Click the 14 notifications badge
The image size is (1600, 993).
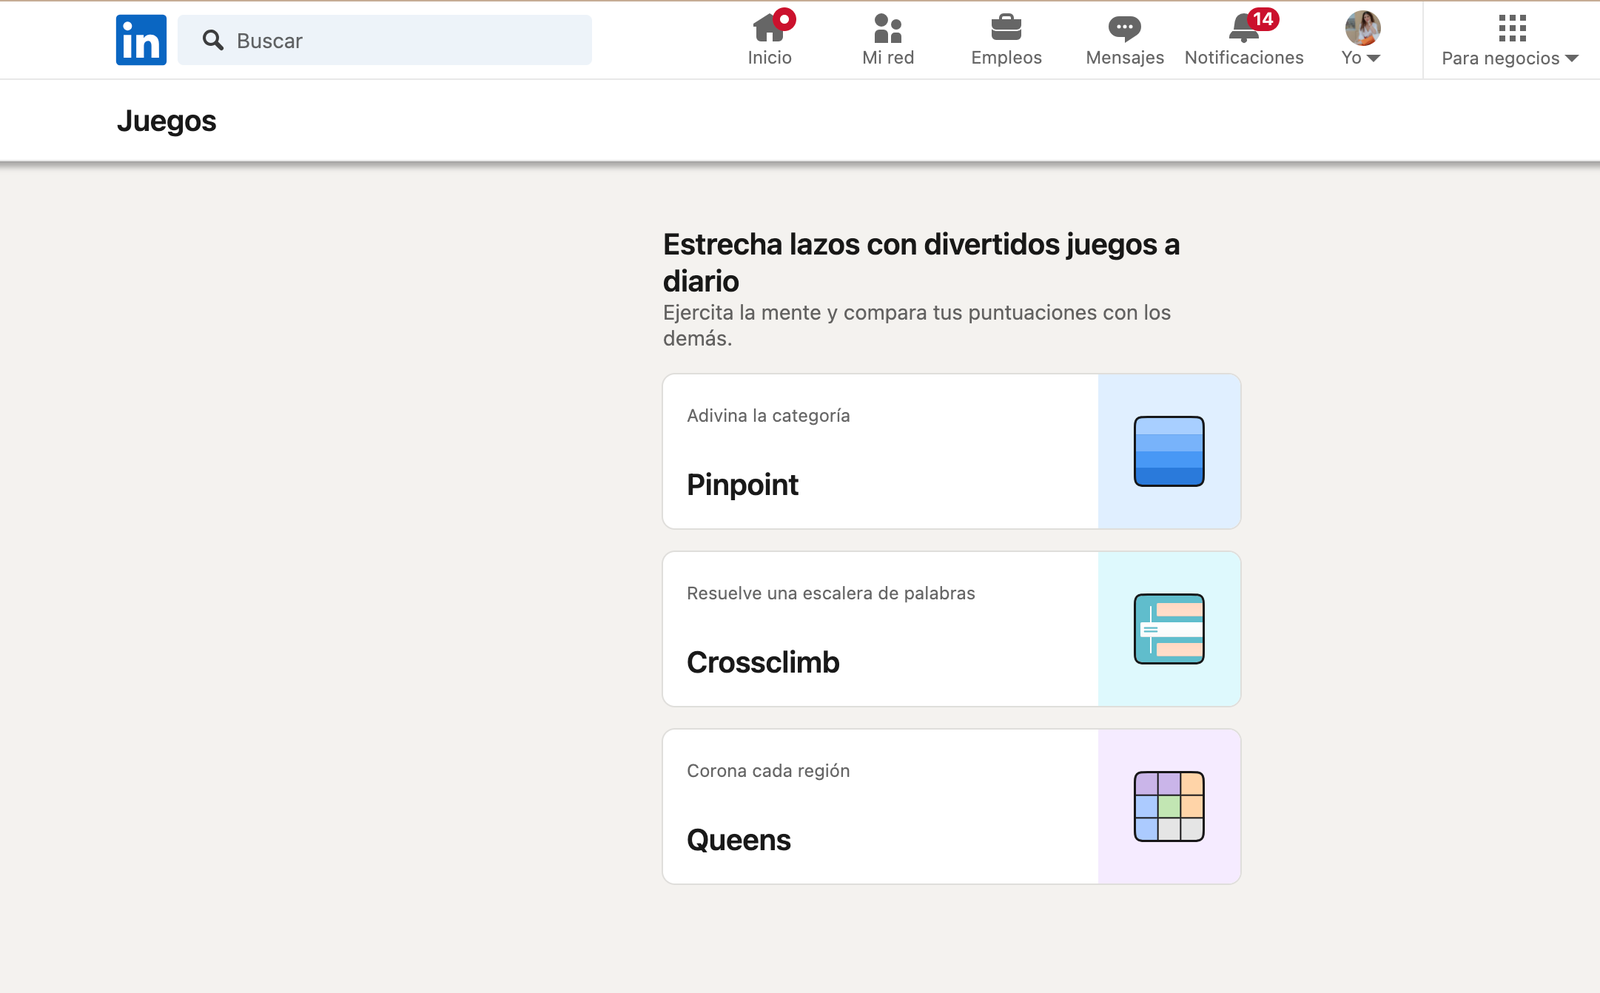click(x=1263, y=19)
